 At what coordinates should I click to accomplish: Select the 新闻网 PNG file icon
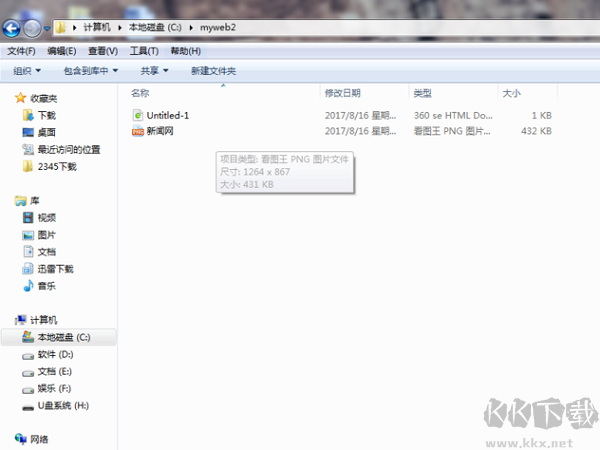(x=138, y=131)
